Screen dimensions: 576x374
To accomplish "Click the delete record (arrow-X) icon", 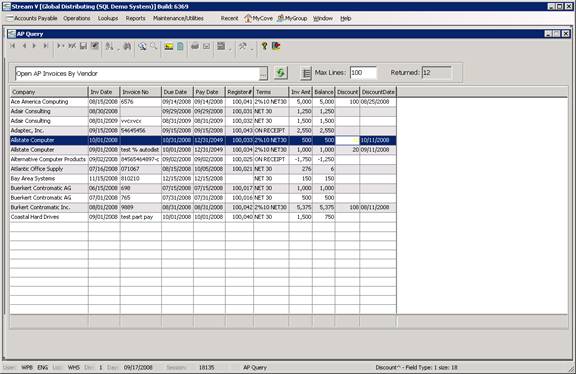I will 72,46.
